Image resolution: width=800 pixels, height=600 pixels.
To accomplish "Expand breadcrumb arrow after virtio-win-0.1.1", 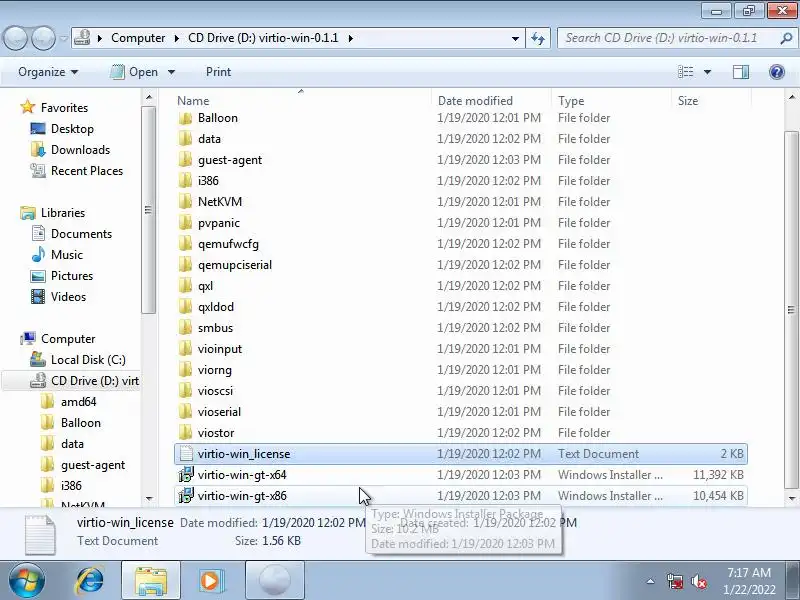I will pyautogui.click(x=351, y=38).
